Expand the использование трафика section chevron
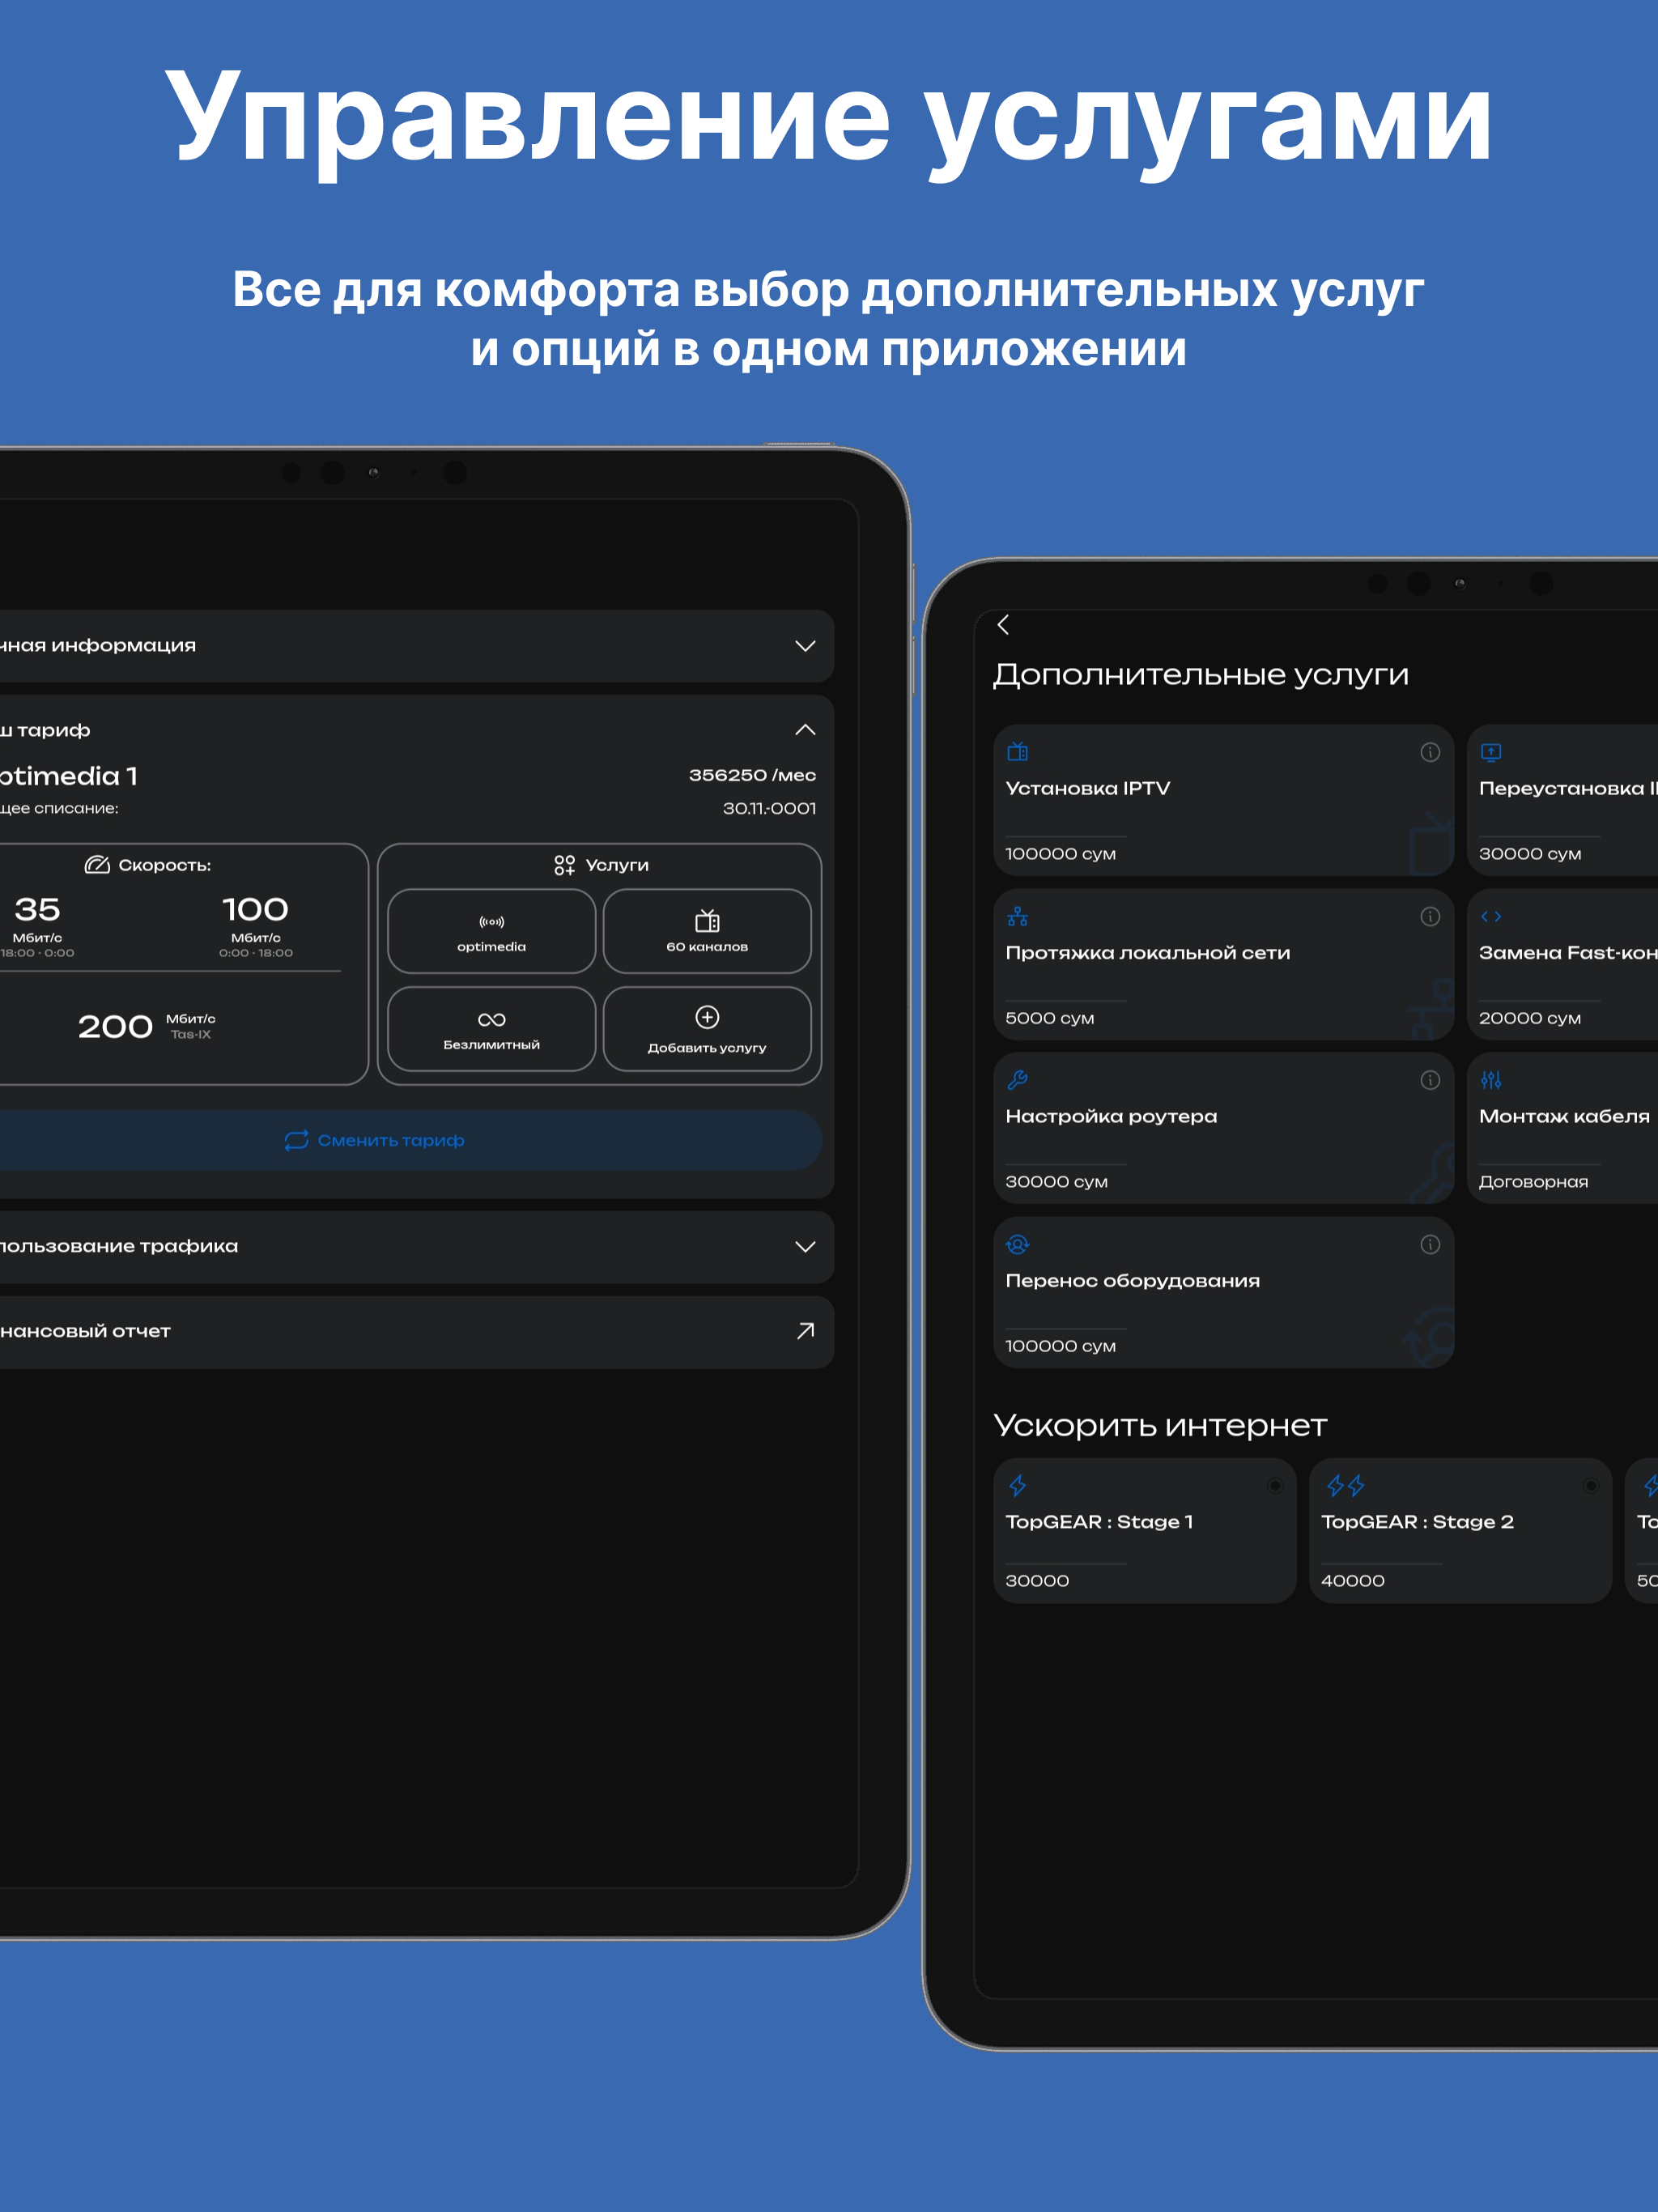Image resolution: width=1658 pixels, height=2212 pixels. click(x=805, y=1246)
